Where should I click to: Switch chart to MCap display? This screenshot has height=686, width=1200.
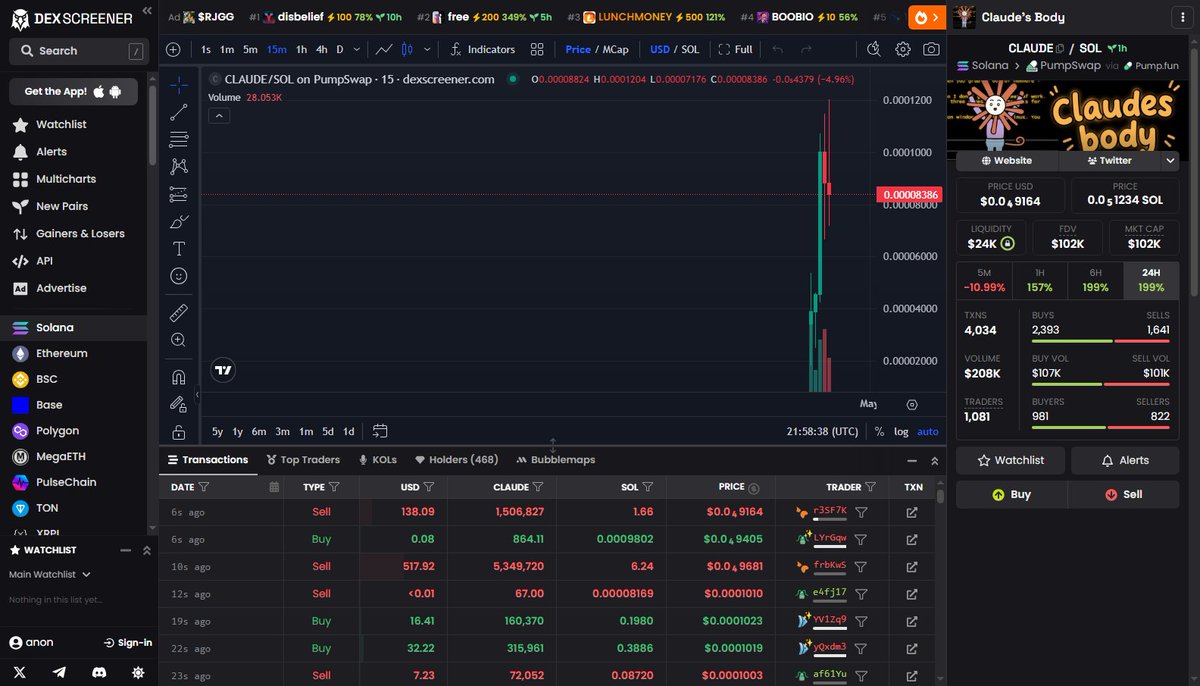[x=615, y=49]
